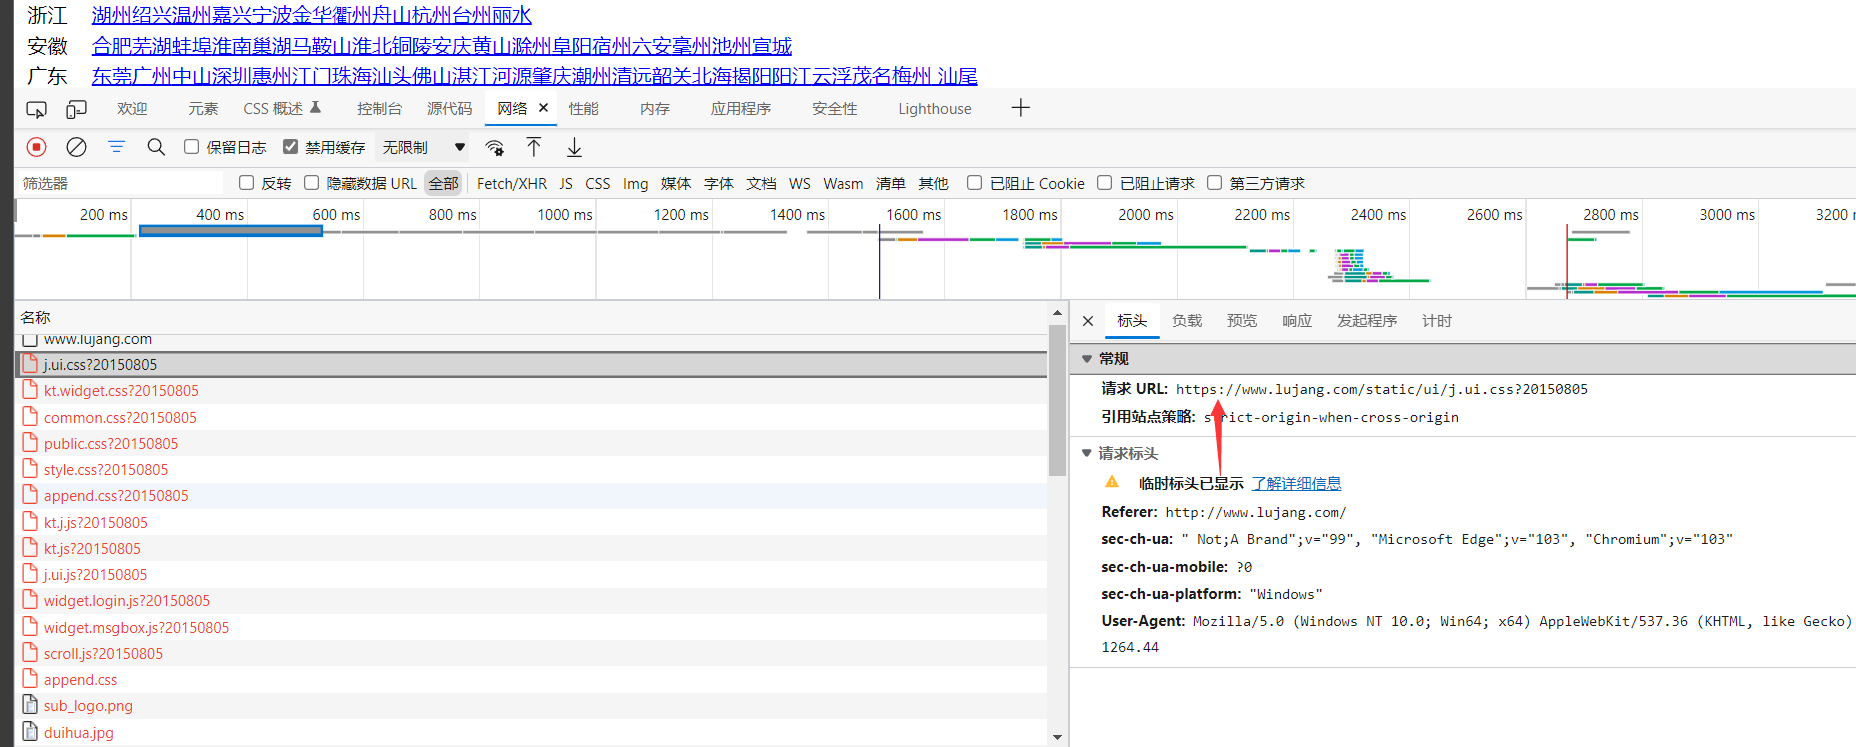Filter requests by Fetch/XHR
The image size is (1856, 747).
point(512,183)
